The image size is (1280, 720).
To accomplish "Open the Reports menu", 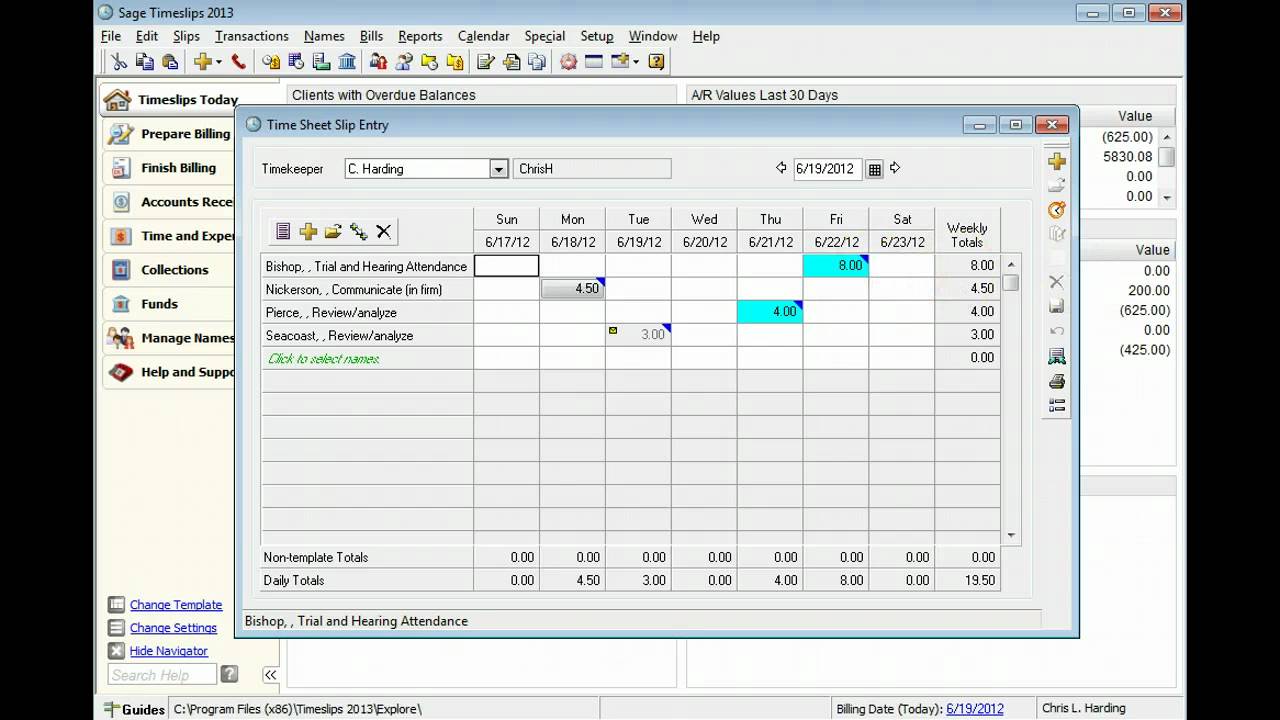I will click(x=420, y=36).
